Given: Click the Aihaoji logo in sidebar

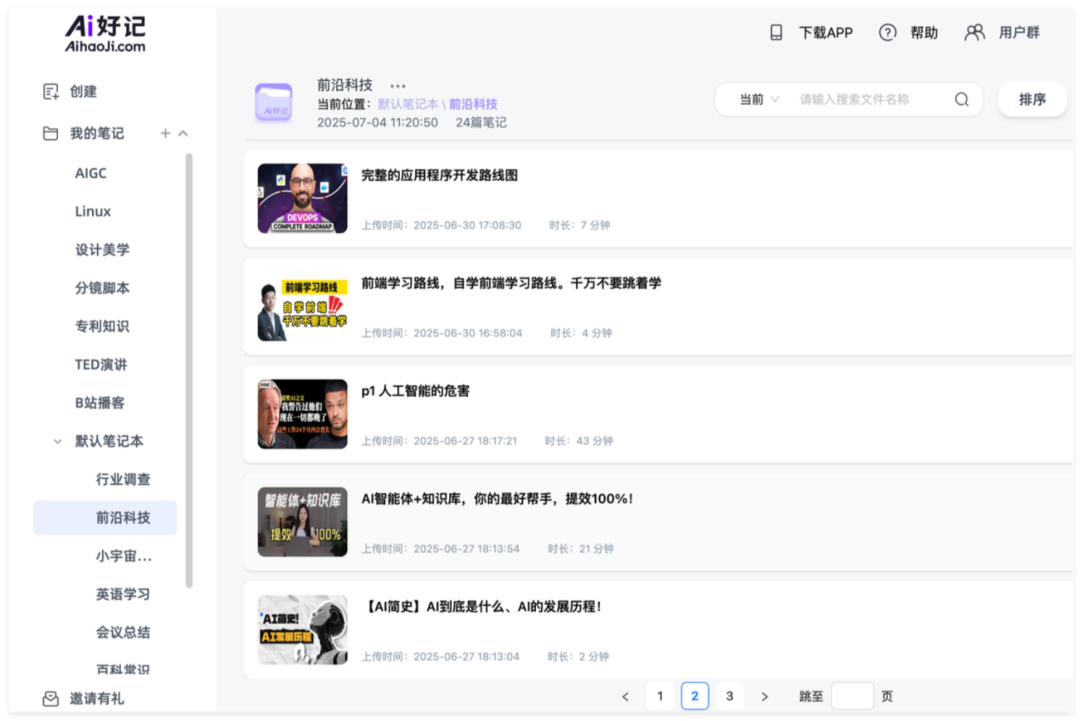Looking at the screenshot, I should pyautogui.click(x=105, y=33).
